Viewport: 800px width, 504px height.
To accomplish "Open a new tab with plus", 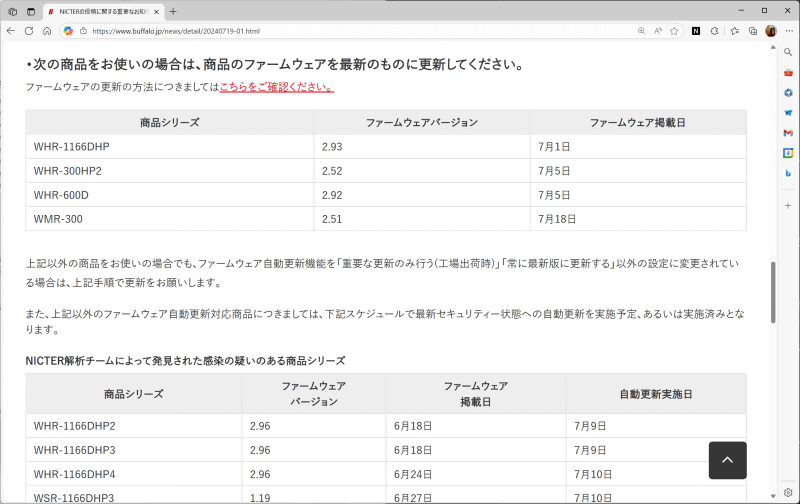I will [173, 11].
